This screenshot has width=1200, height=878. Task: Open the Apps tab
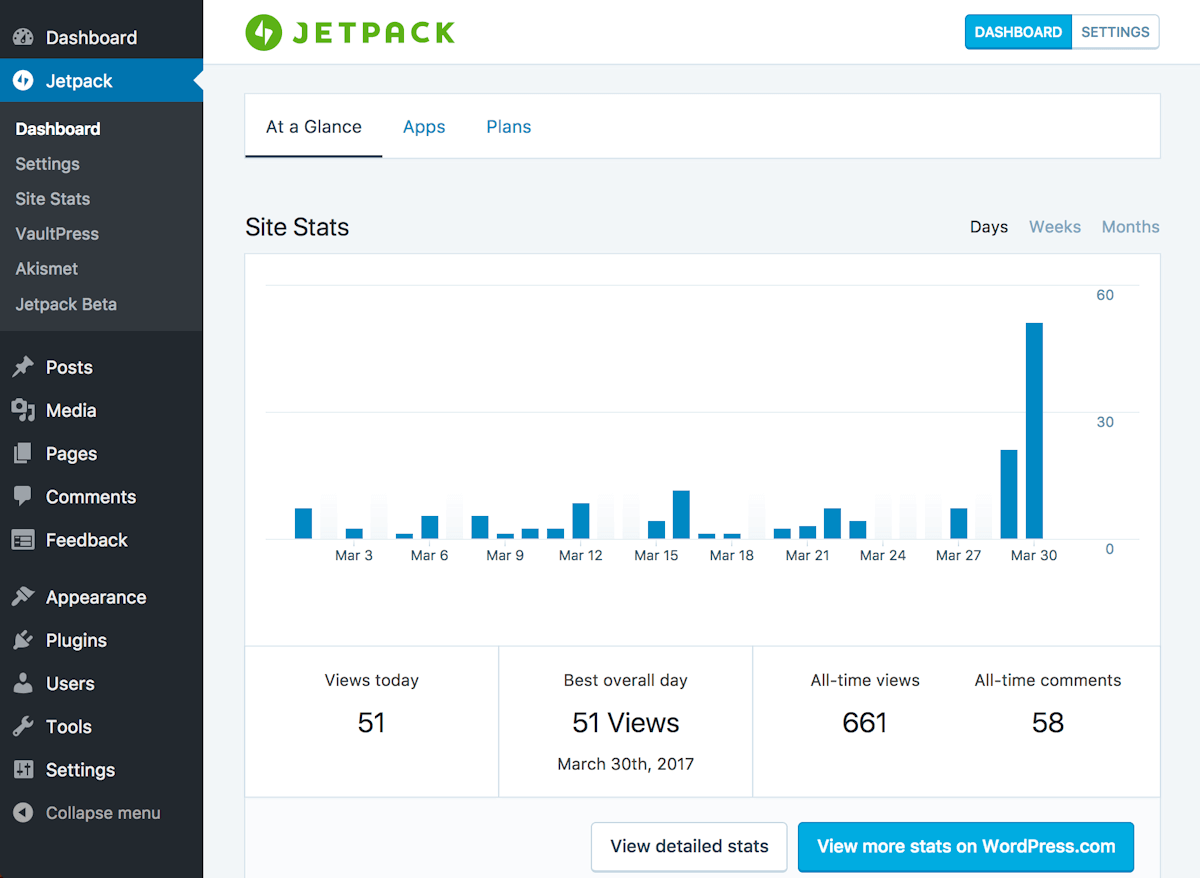tap(424, 127)
